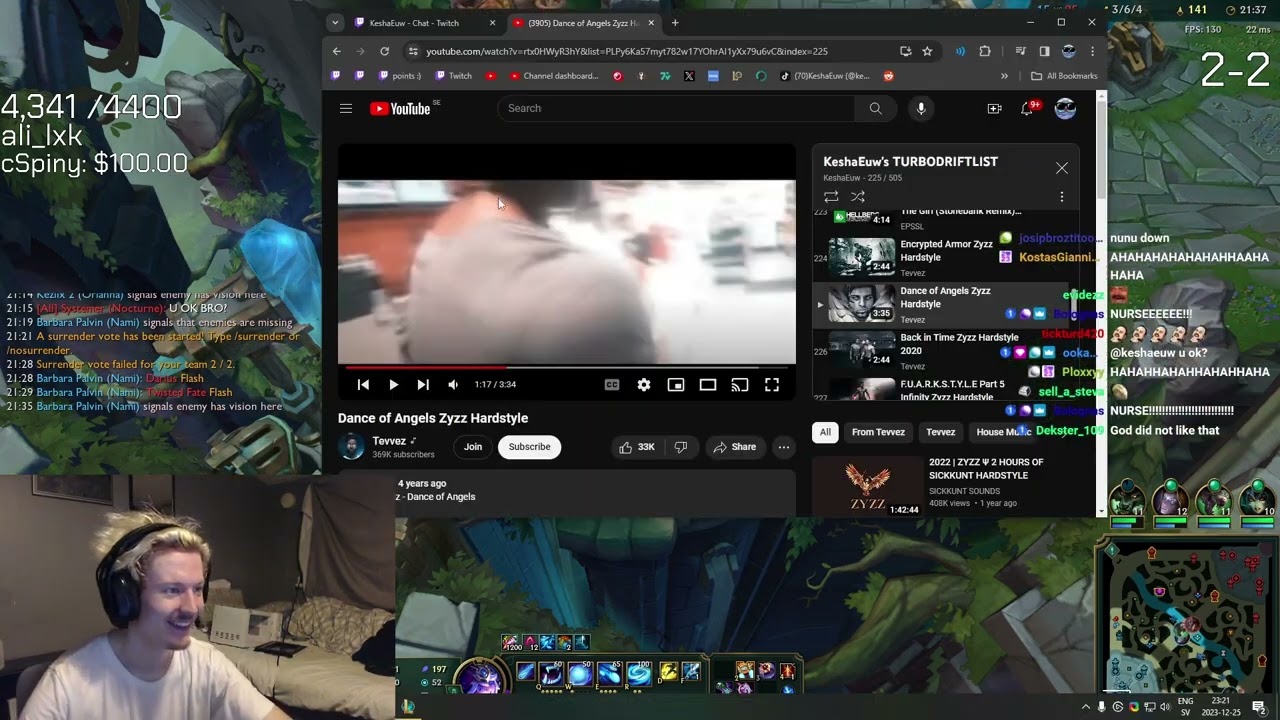This screenshot has height=720, width=1280.
Task: Toggle theater mode on the player
Action: click(x=708, y=385)
